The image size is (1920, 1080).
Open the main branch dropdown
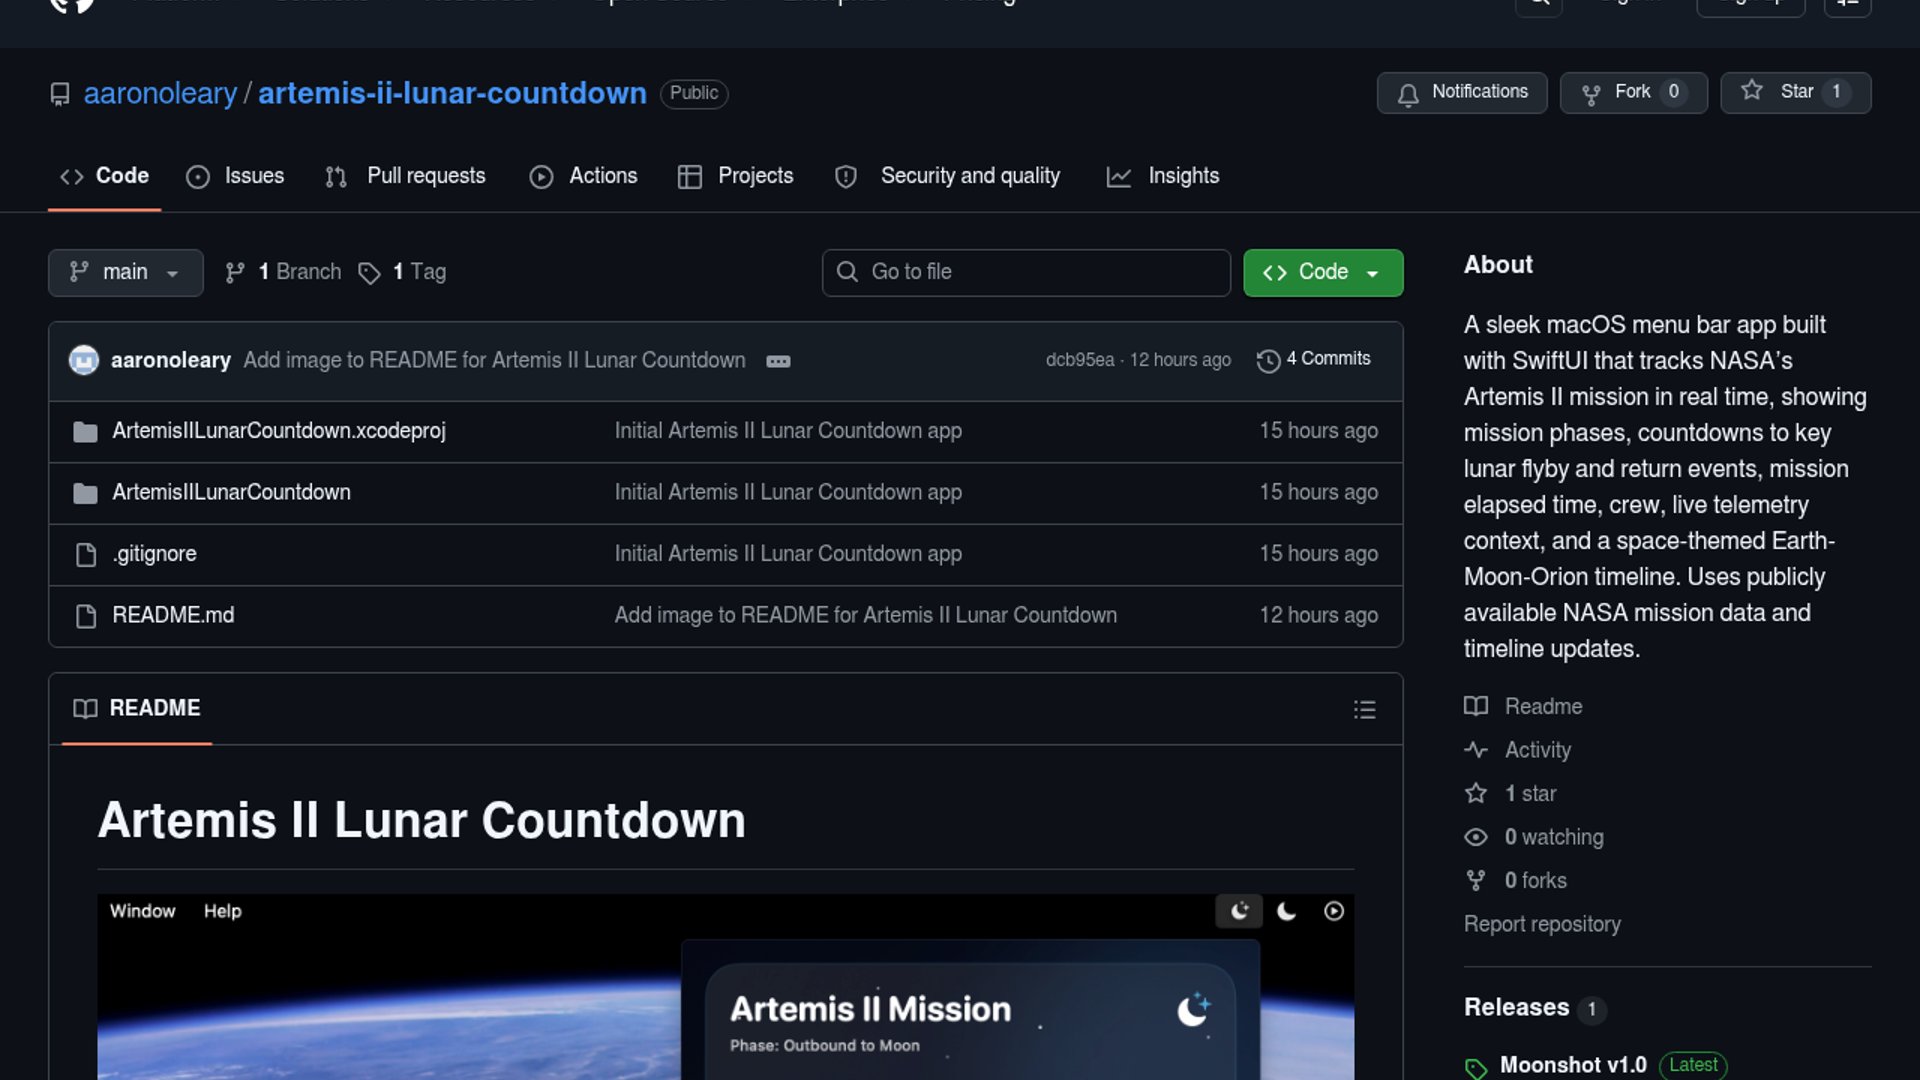[125, 272]
